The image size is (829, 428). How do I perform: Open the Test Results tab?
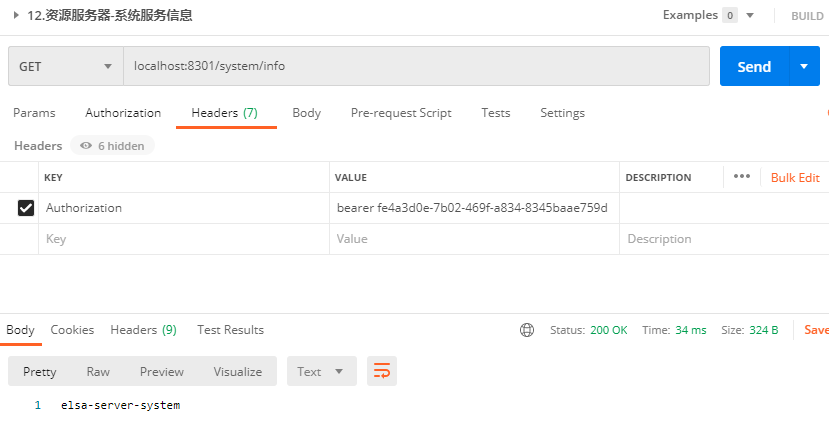231,330
